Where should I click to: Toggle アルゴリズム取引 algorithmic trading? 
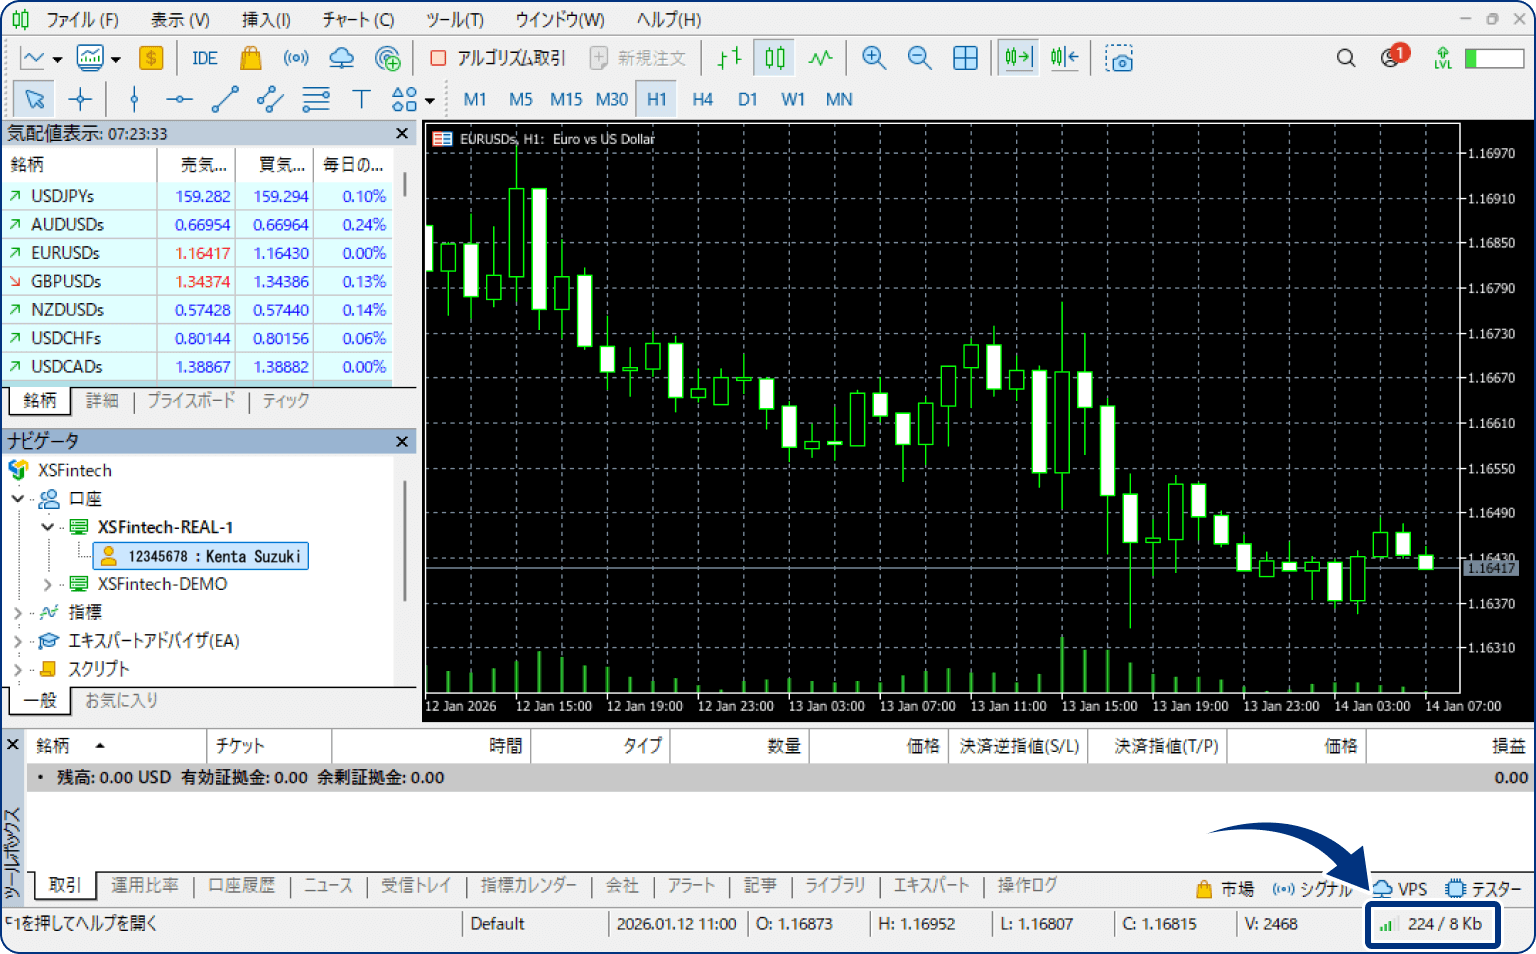[x=497, y=58]
